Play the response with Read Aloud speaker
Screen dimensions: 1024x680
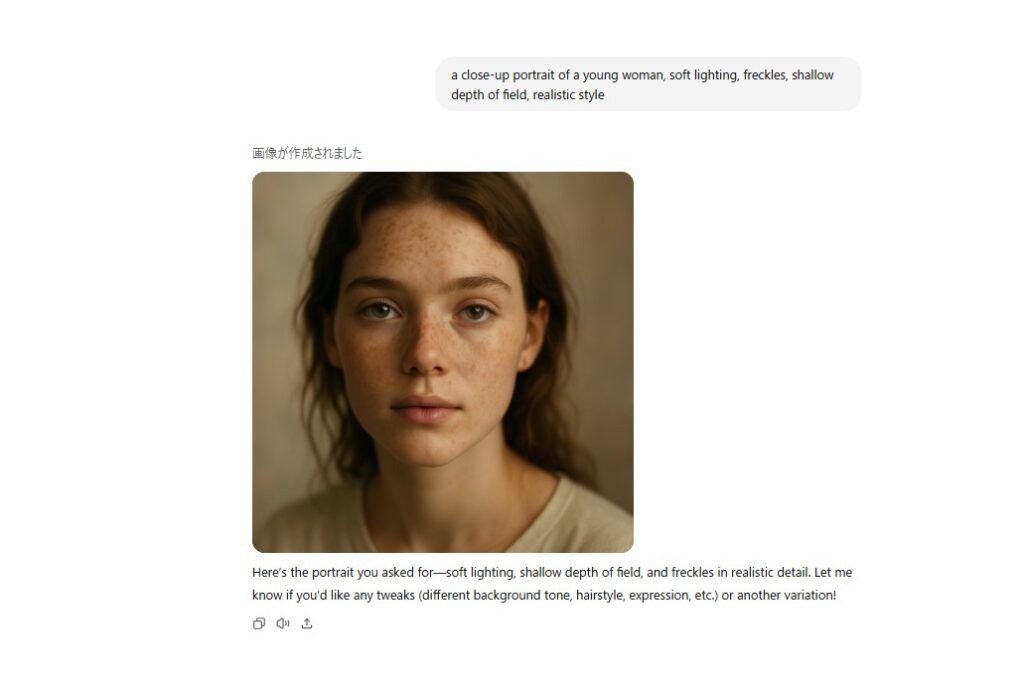[283, 624]
